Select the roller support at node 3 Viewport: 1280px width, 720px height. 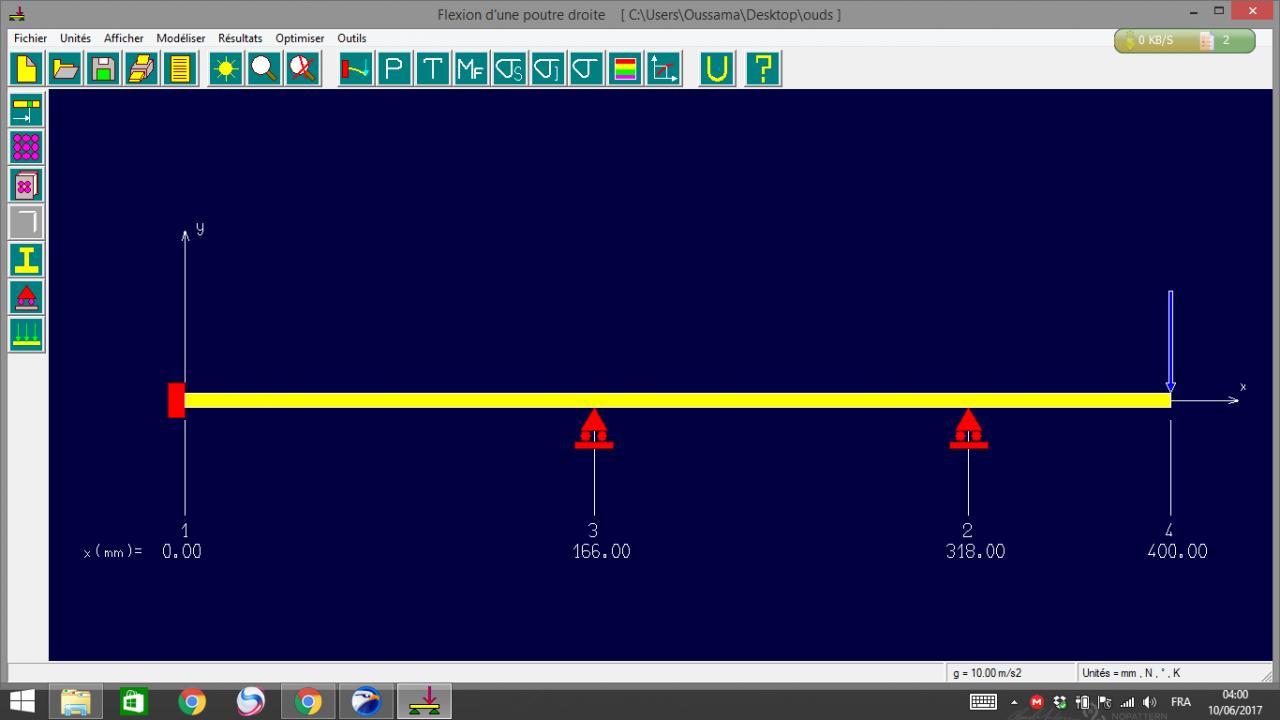pos(594,428)
